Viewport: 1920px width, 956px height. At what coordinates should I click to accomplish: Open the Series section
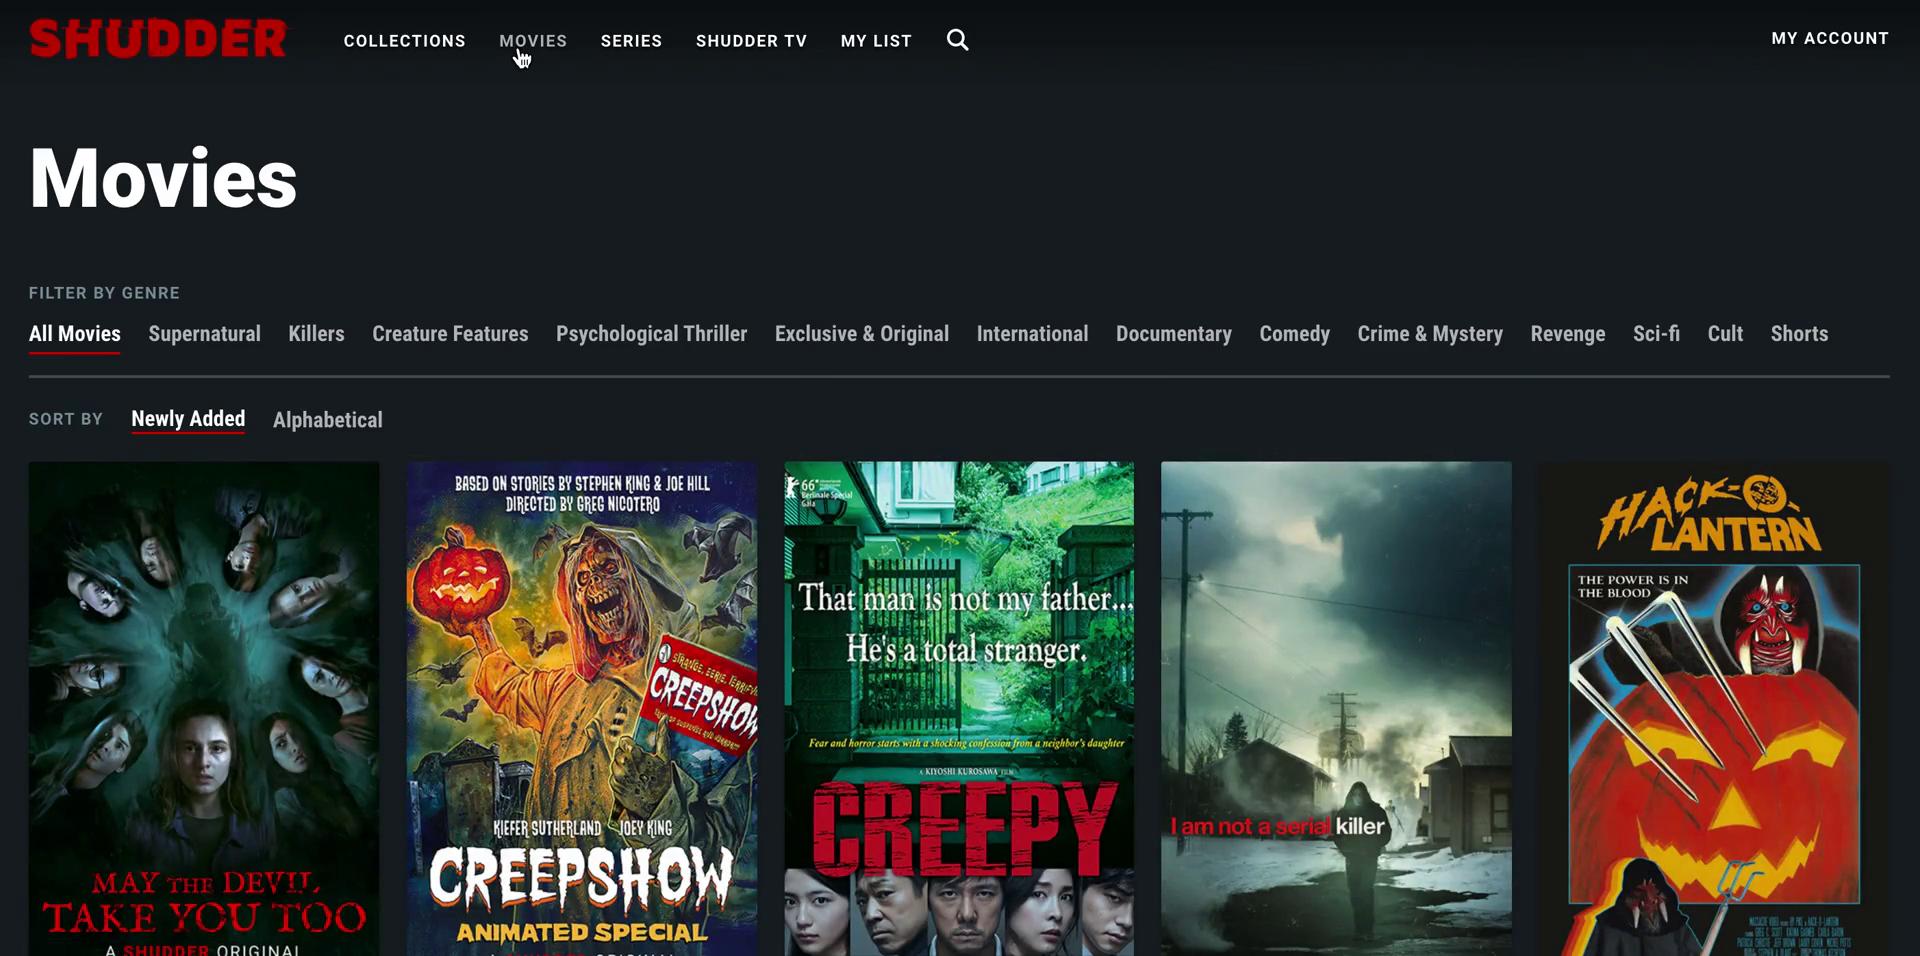pos(631,41)
